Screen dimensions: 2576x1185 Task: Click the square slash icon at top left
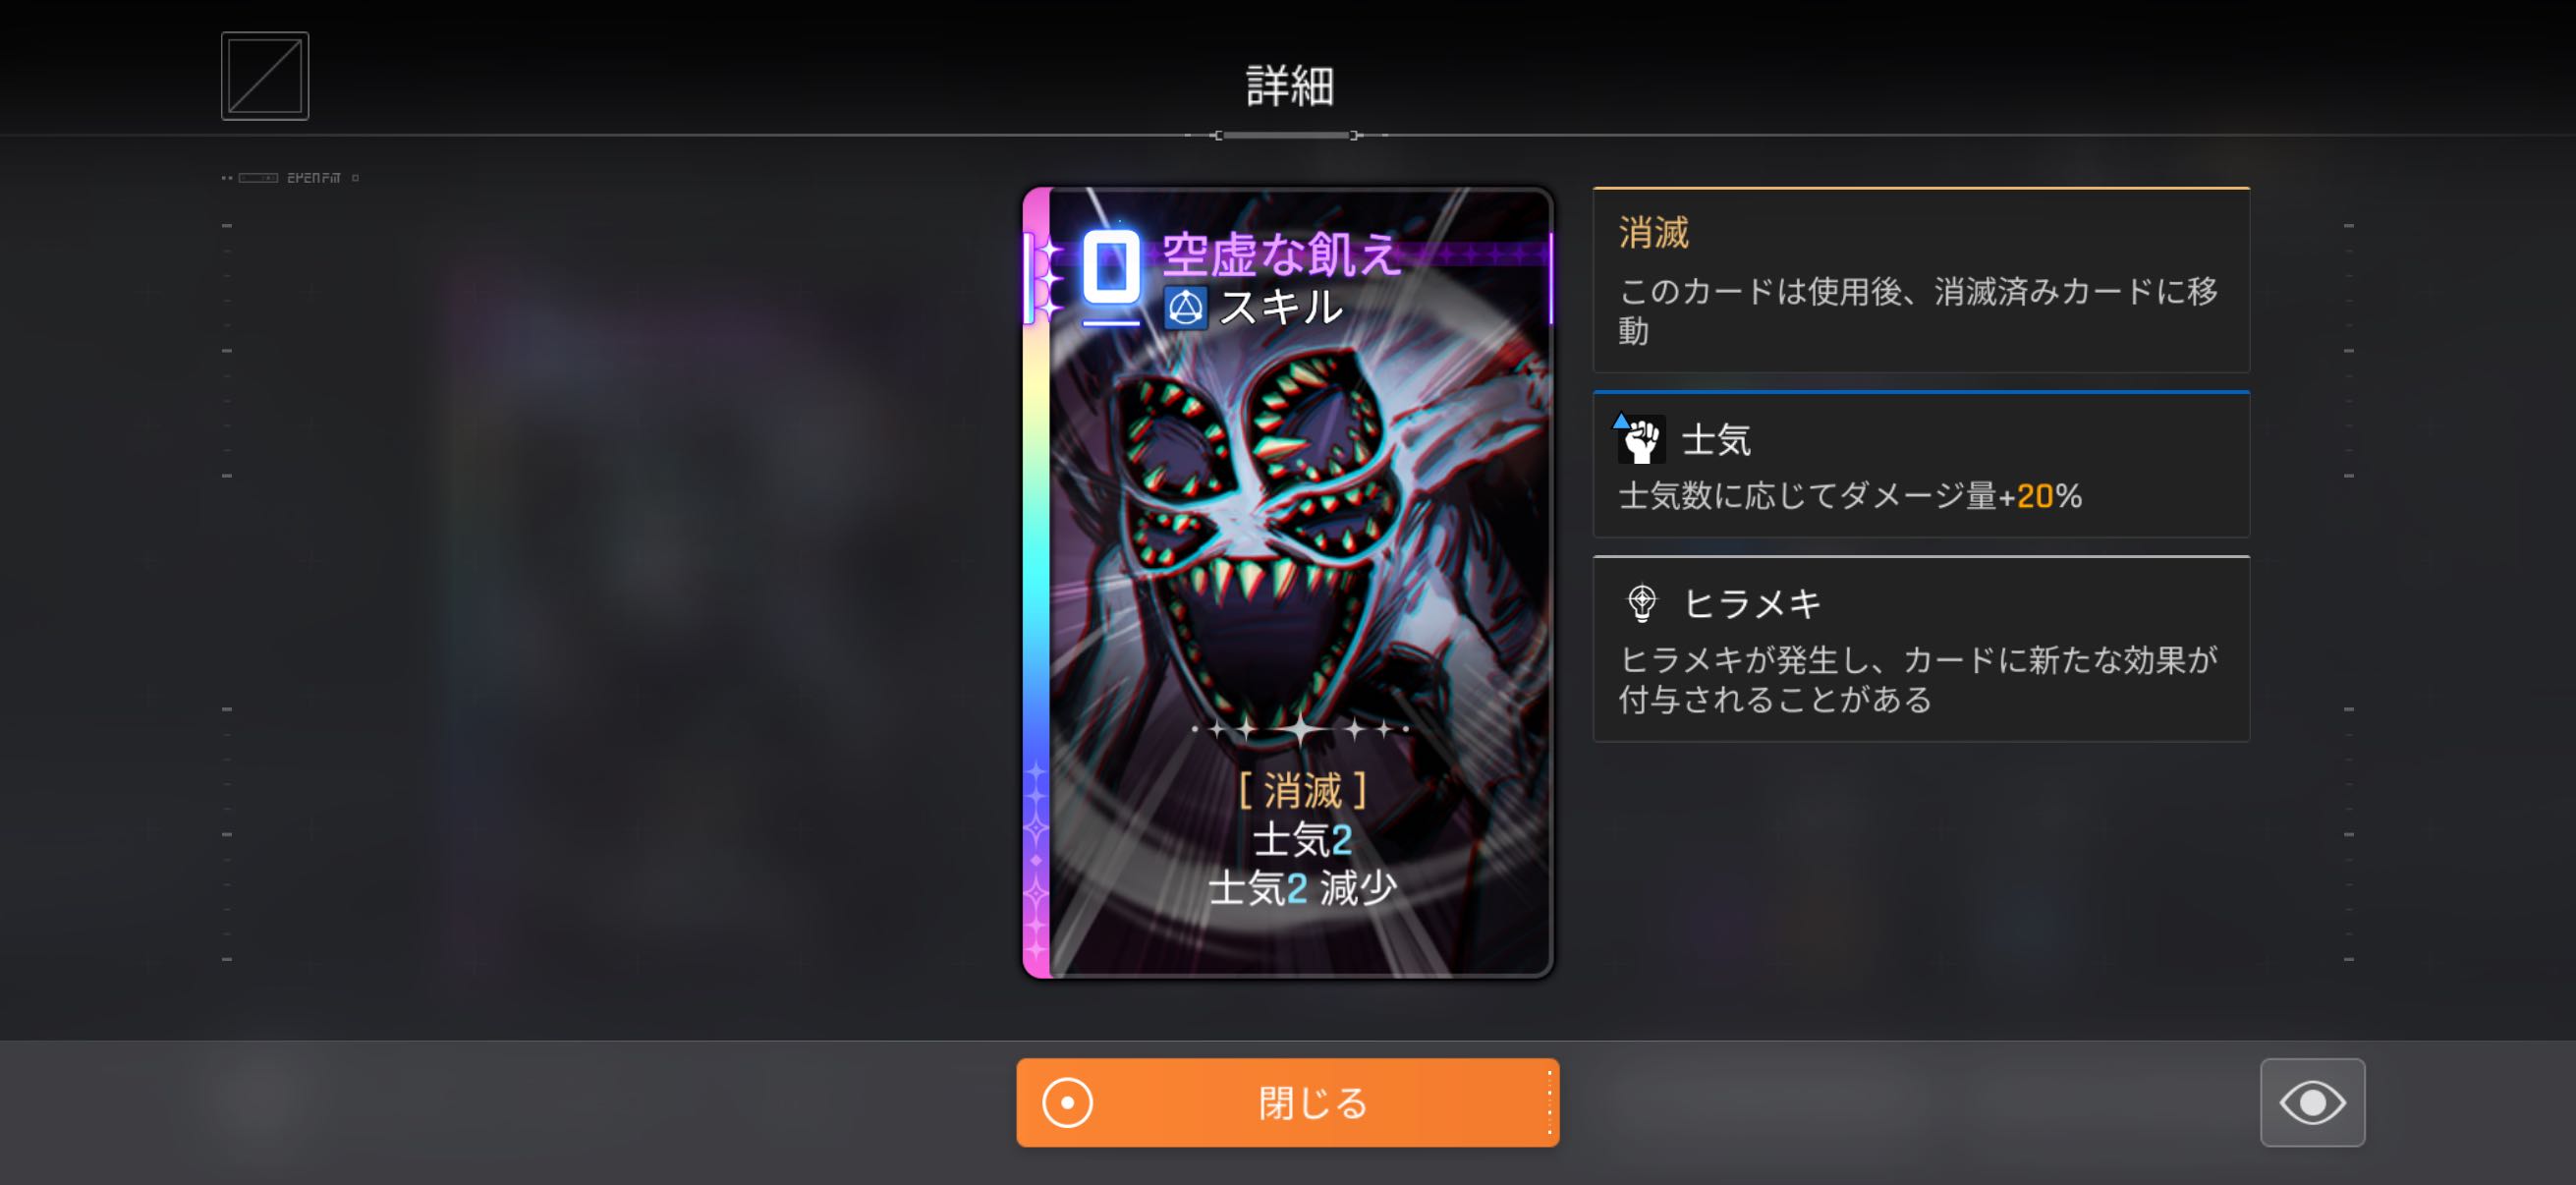pos(265,76)
